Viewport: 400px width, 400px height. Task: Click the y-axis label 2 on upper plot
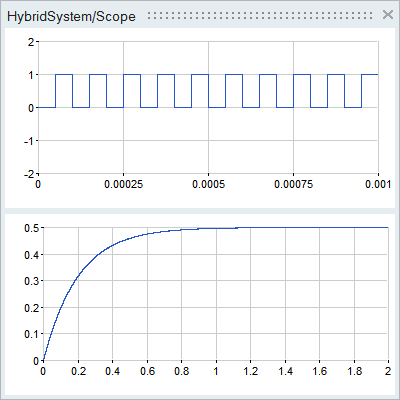(x=31, y=42)
